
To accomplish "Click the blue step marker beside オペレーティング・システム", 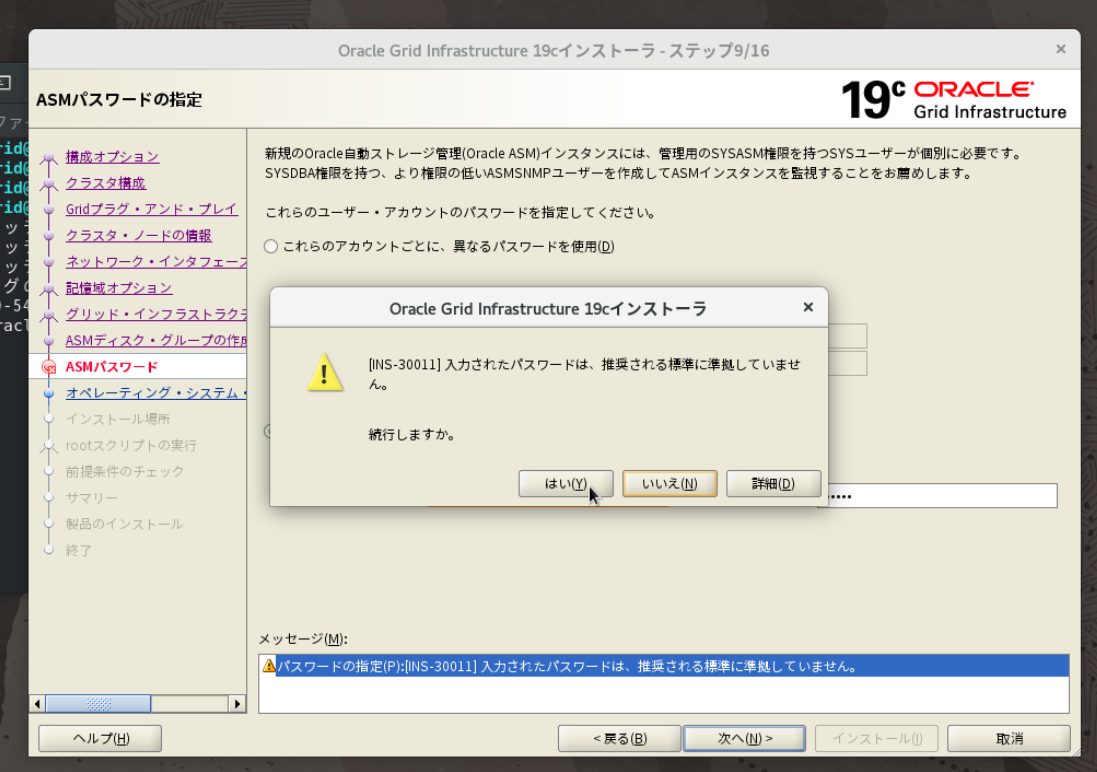I will pos(48,394).
